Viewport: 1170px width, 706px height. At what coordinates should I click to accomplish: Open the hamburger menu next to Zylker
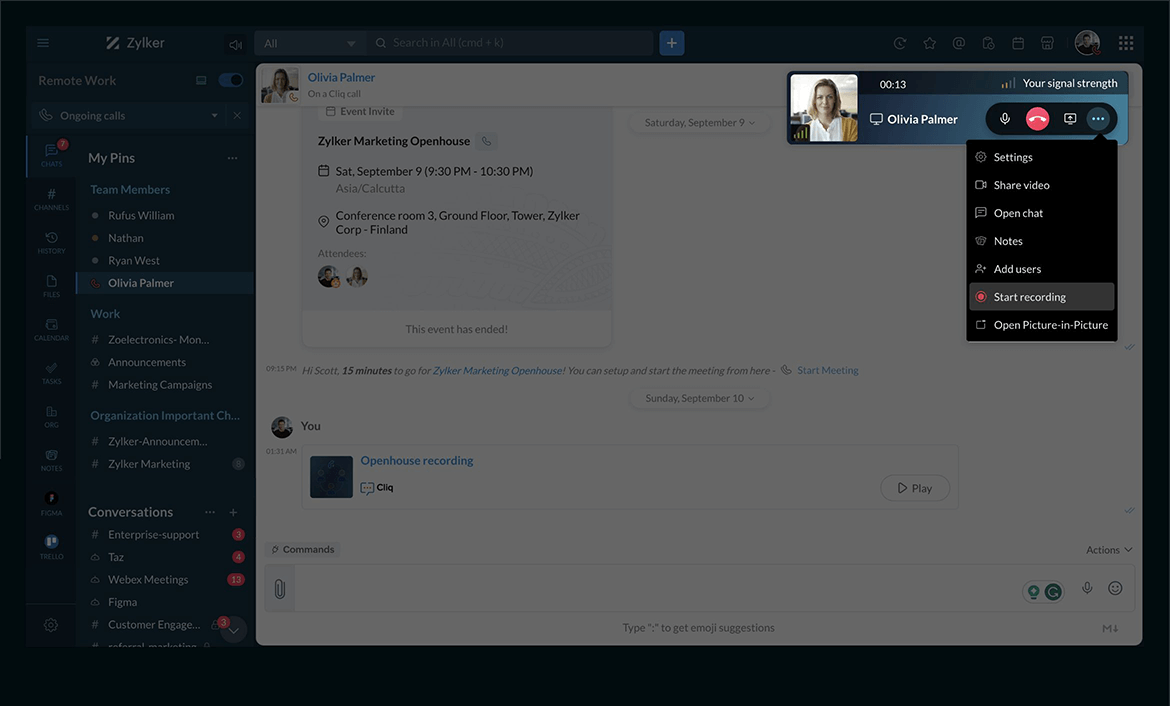tap(43, 43)
